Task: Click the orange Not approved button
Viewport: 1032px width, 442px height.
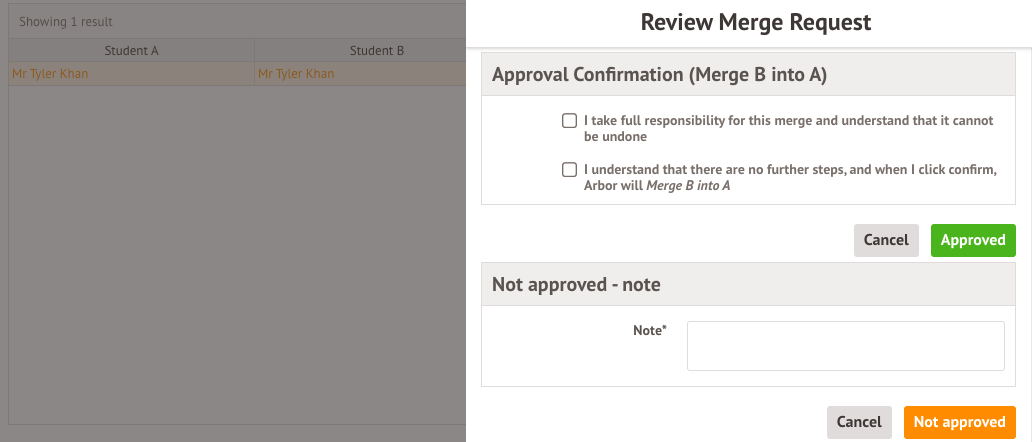Action: [960, 422]
